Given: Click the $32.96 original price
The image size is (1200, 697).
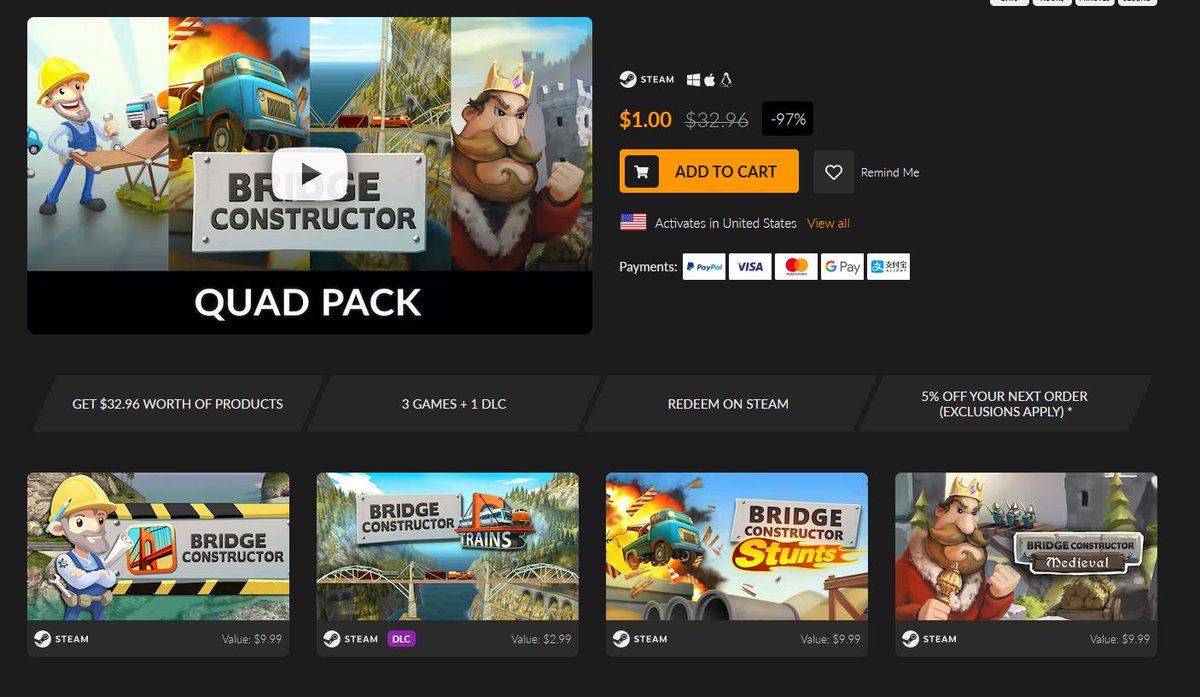Looking at the screenshot, I should point(717,120).
